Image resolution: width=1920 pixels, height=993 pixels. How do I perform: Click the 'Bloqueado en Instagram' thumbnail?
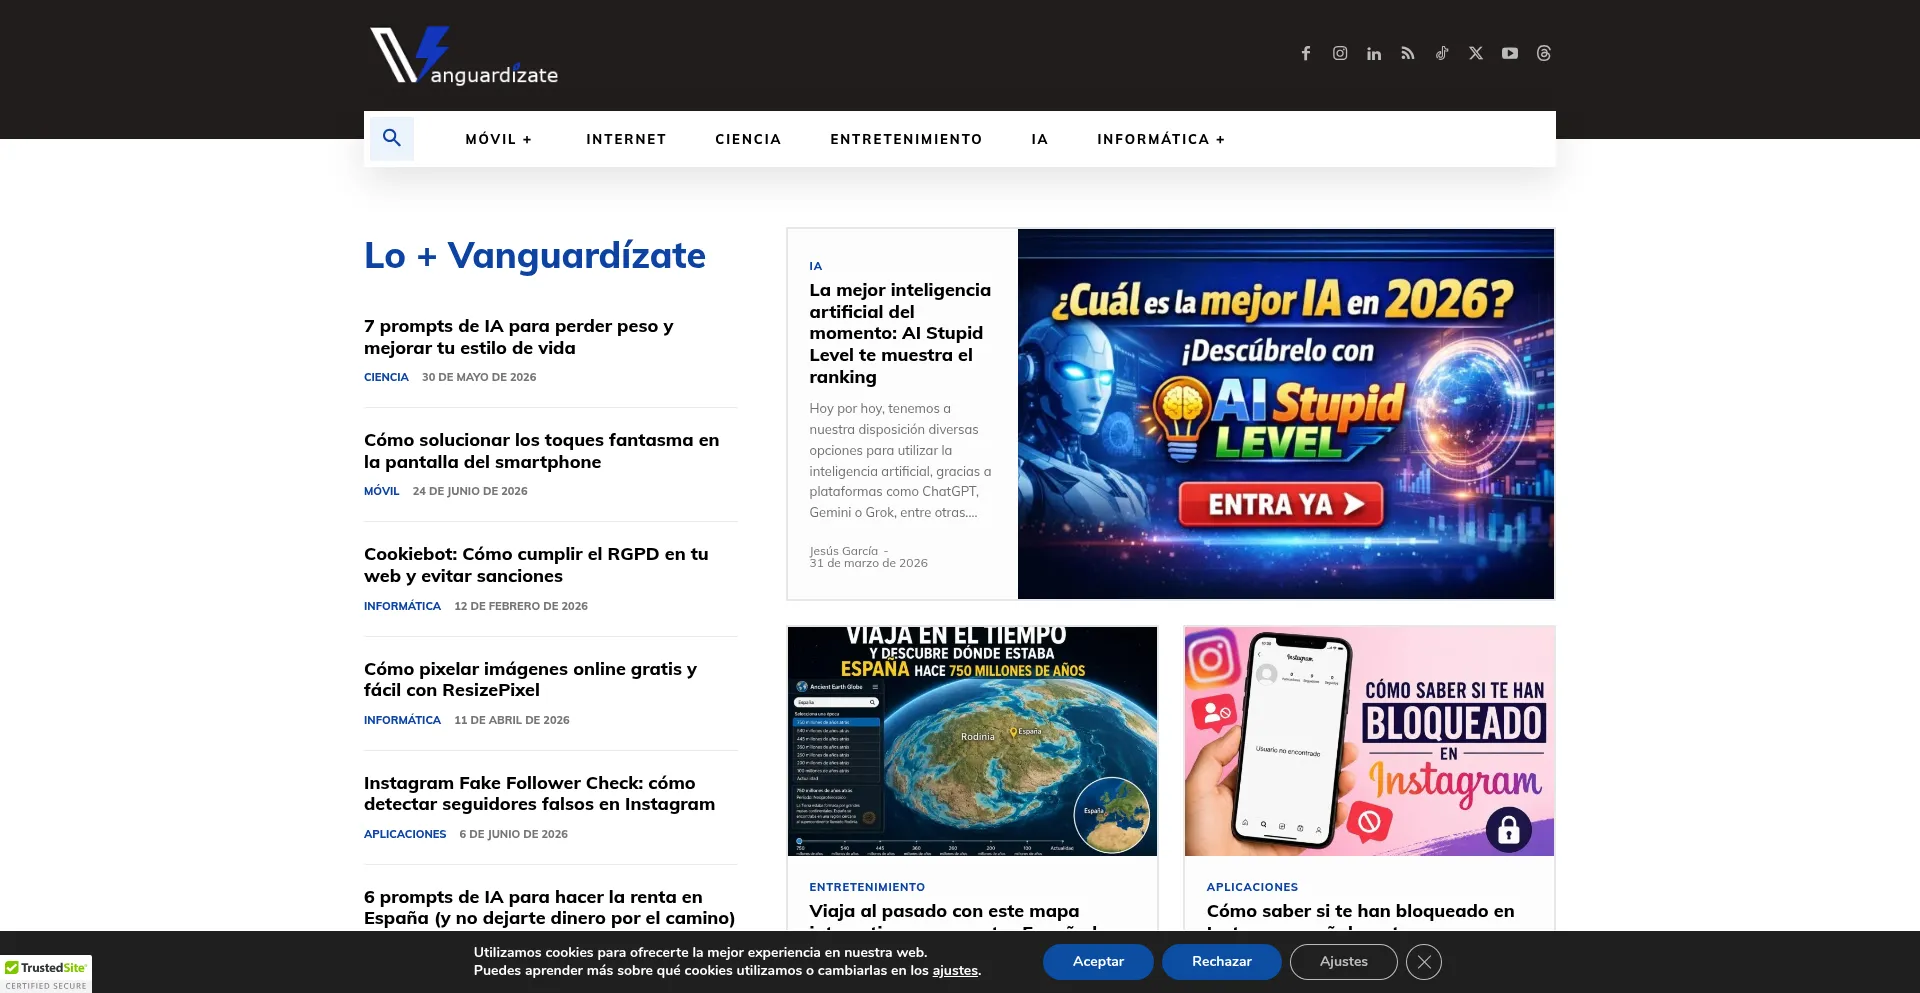point(1369,741)
